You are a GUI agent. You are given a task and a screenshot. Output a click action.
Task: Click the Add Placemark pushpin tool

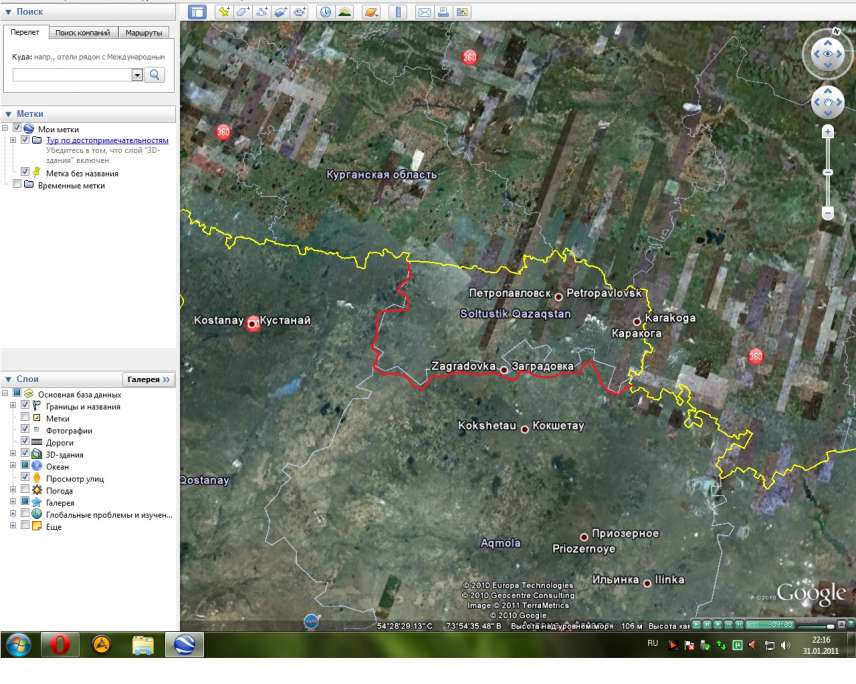[224, 12]
